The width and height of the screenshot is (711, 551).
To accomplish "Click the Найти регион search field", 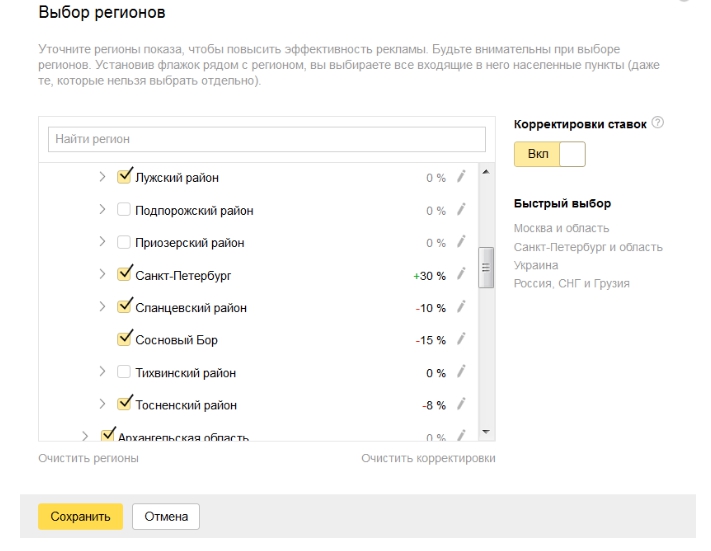I will [x=267, y=139].
